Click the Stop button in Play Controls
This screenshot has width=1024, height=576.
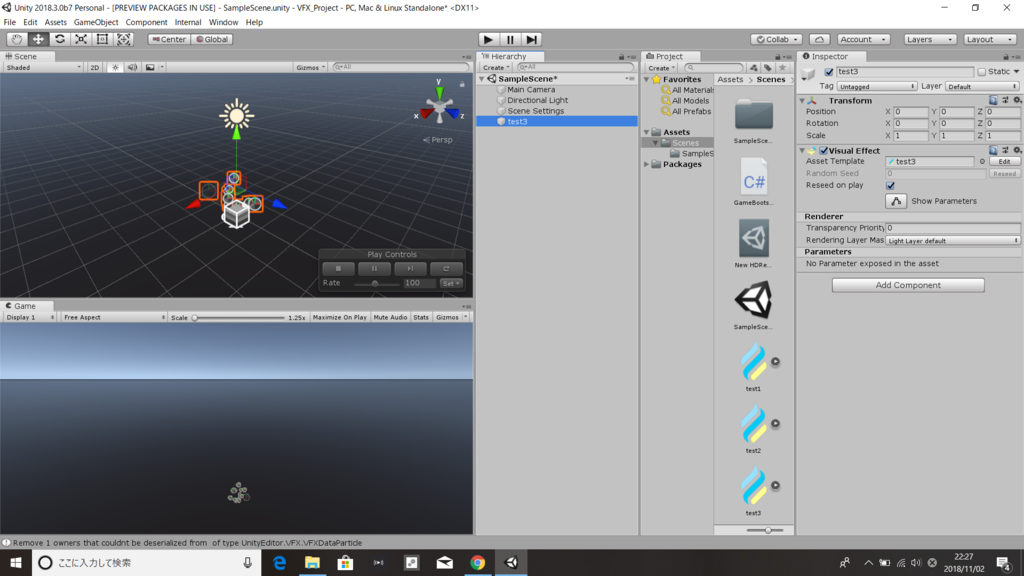point(338,268)
